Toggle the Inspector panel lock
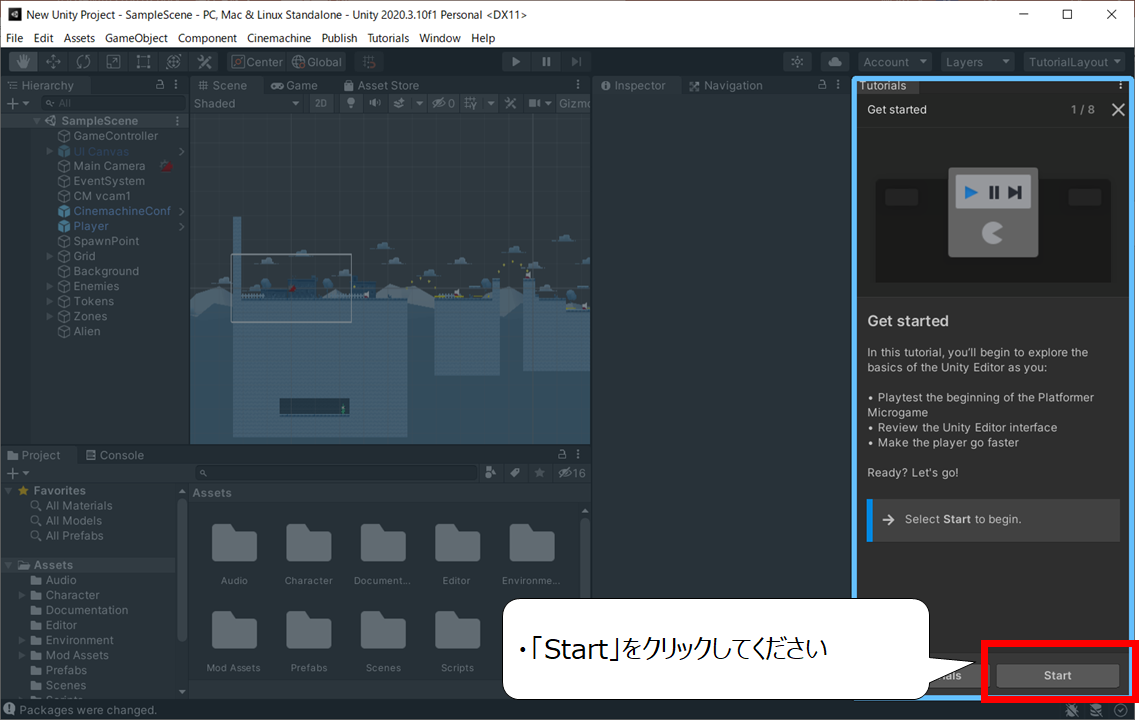Image resolution: width=1139 pixels, height=720 pixels. pos(822,85)
